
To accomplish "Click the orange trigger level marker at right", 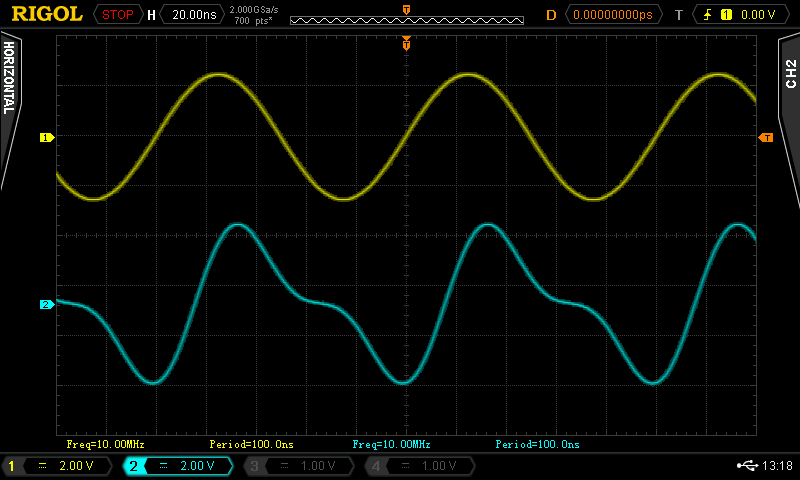I will coord(766,138).
